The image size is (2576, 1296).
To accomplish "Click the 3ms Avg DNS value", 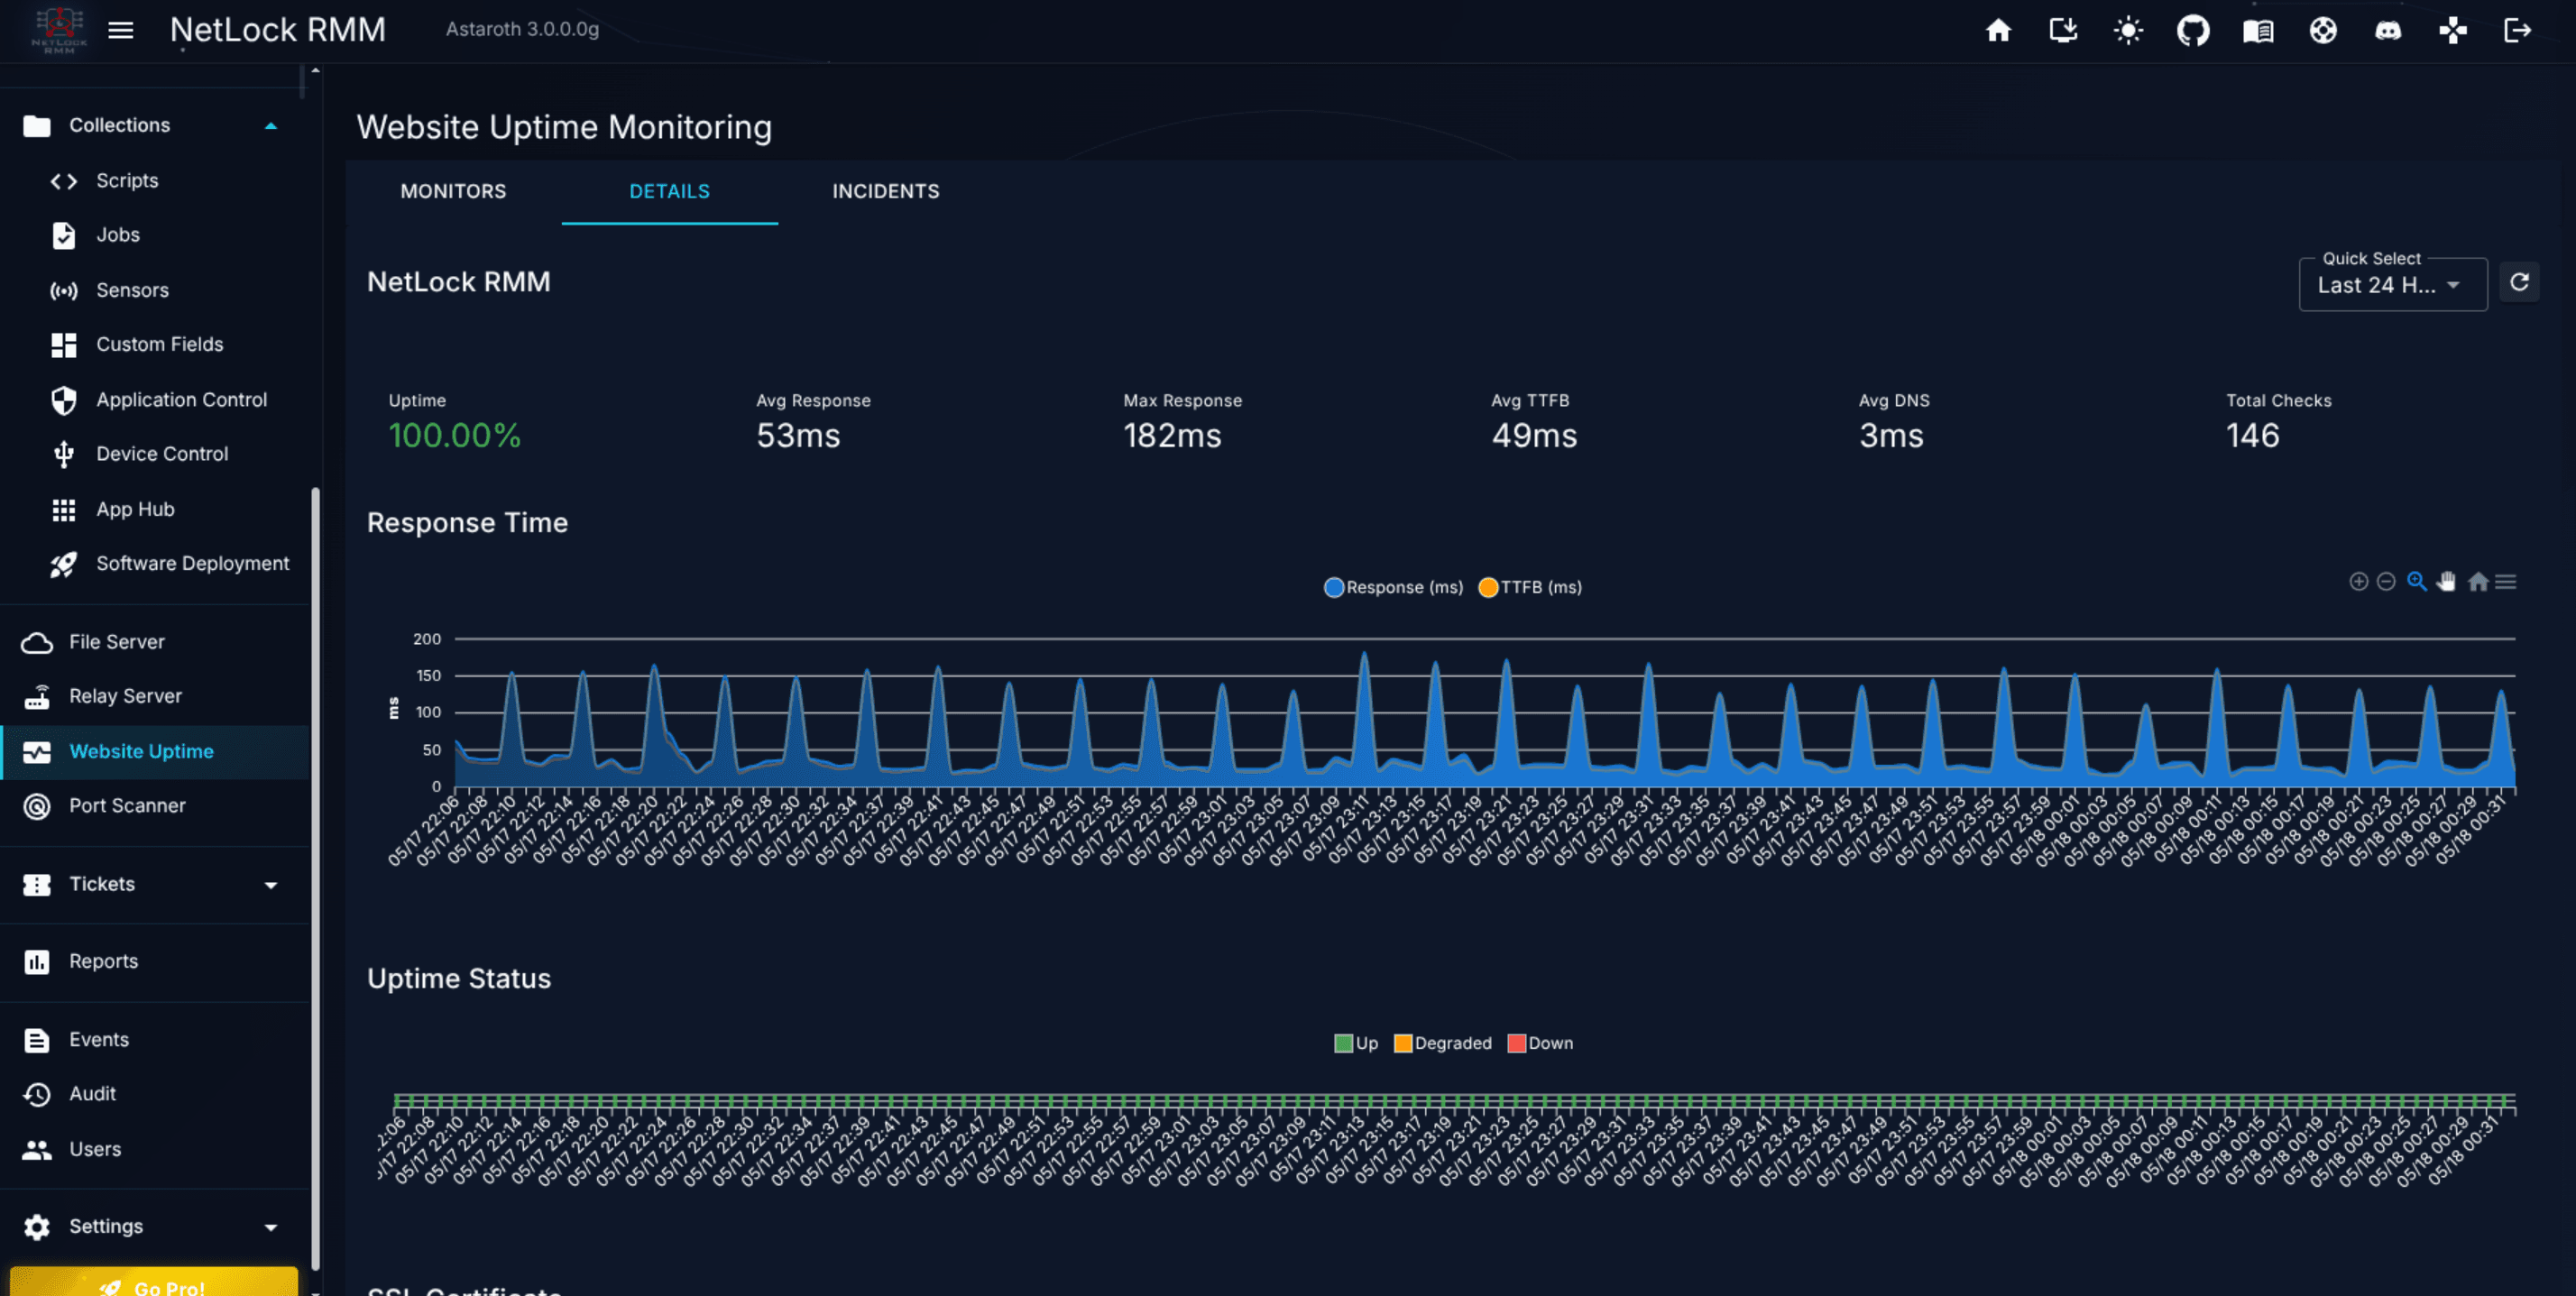I will pyautogui.click(x=1891, y=436).
